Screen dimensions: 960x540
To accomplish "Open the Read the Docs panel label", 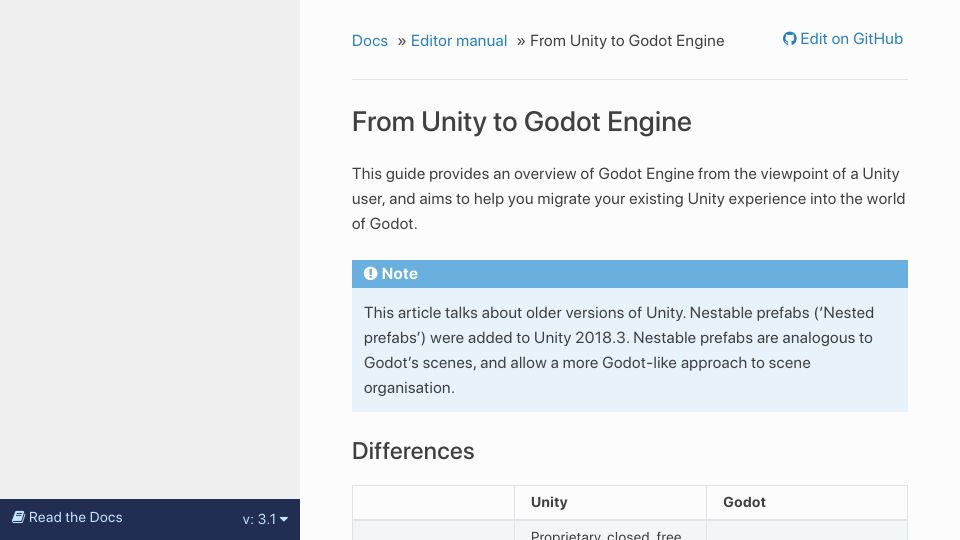I will pyautogui.click(x=75, y=517).
